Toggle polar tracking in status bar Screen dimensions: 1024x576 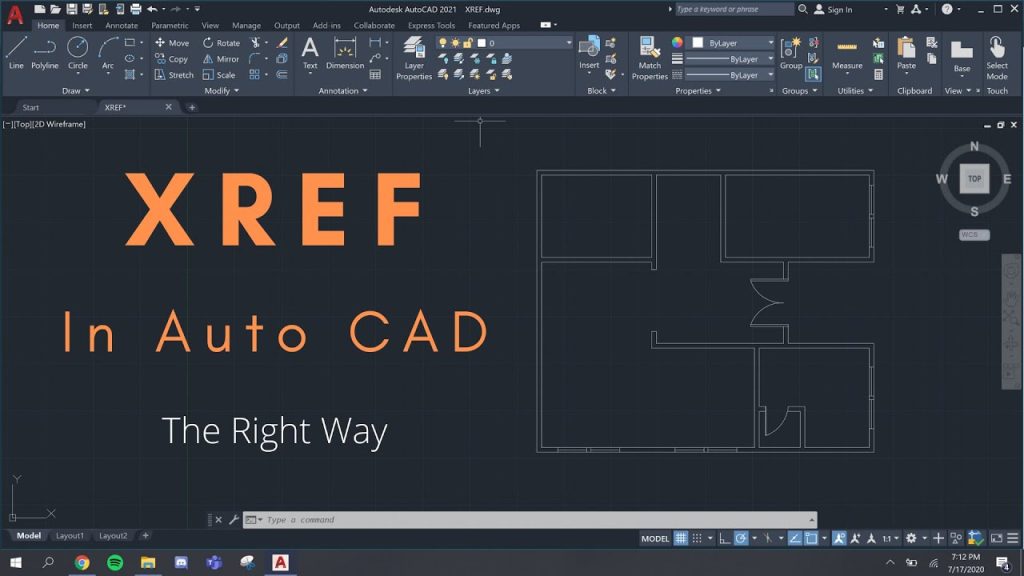click(x=741, y=538)
